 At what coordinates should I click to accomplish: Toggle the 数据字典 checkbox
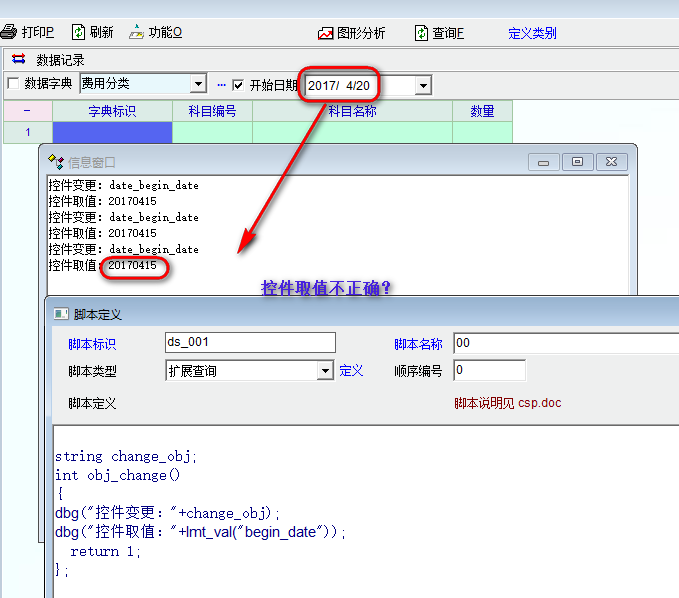tap(13, 84)
